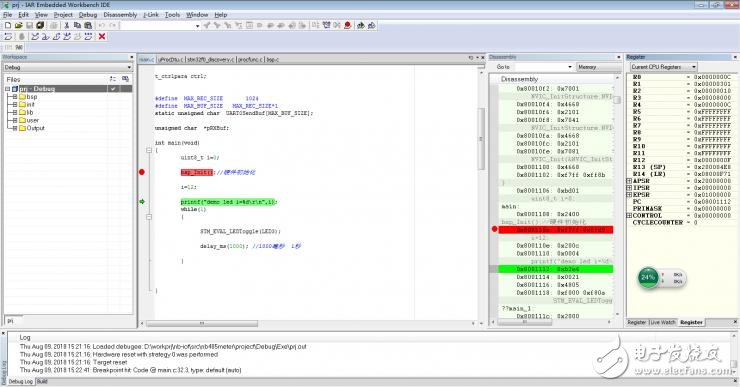Viewport: 740px width, 387px height.
Task: Open the J-Link menu
Action: click(x=151, y=15)
